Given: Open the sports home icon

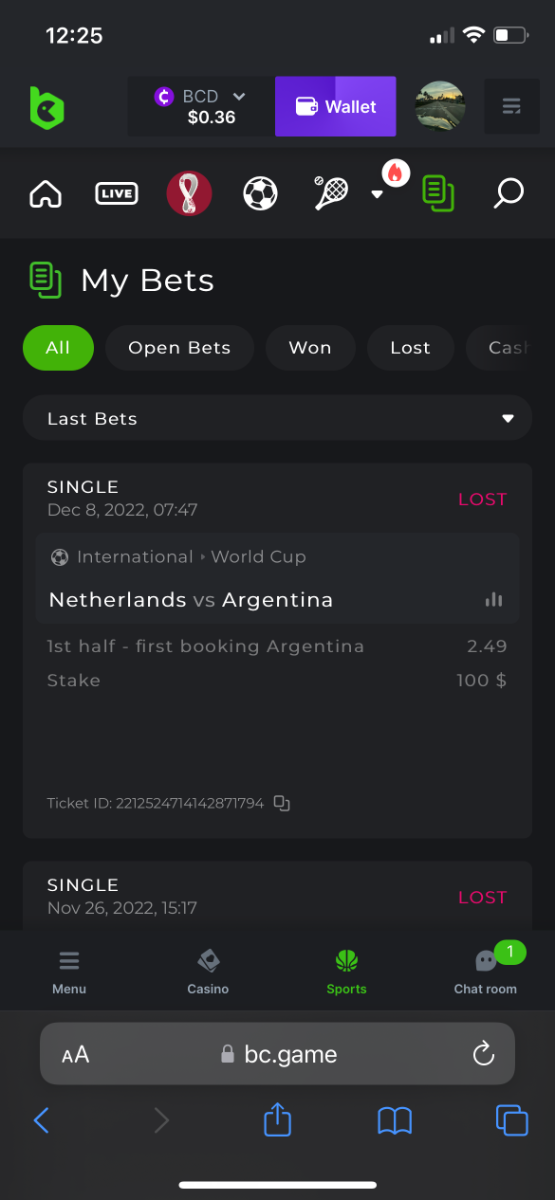Looking at the screenshot, I should (x=45, y=193).
